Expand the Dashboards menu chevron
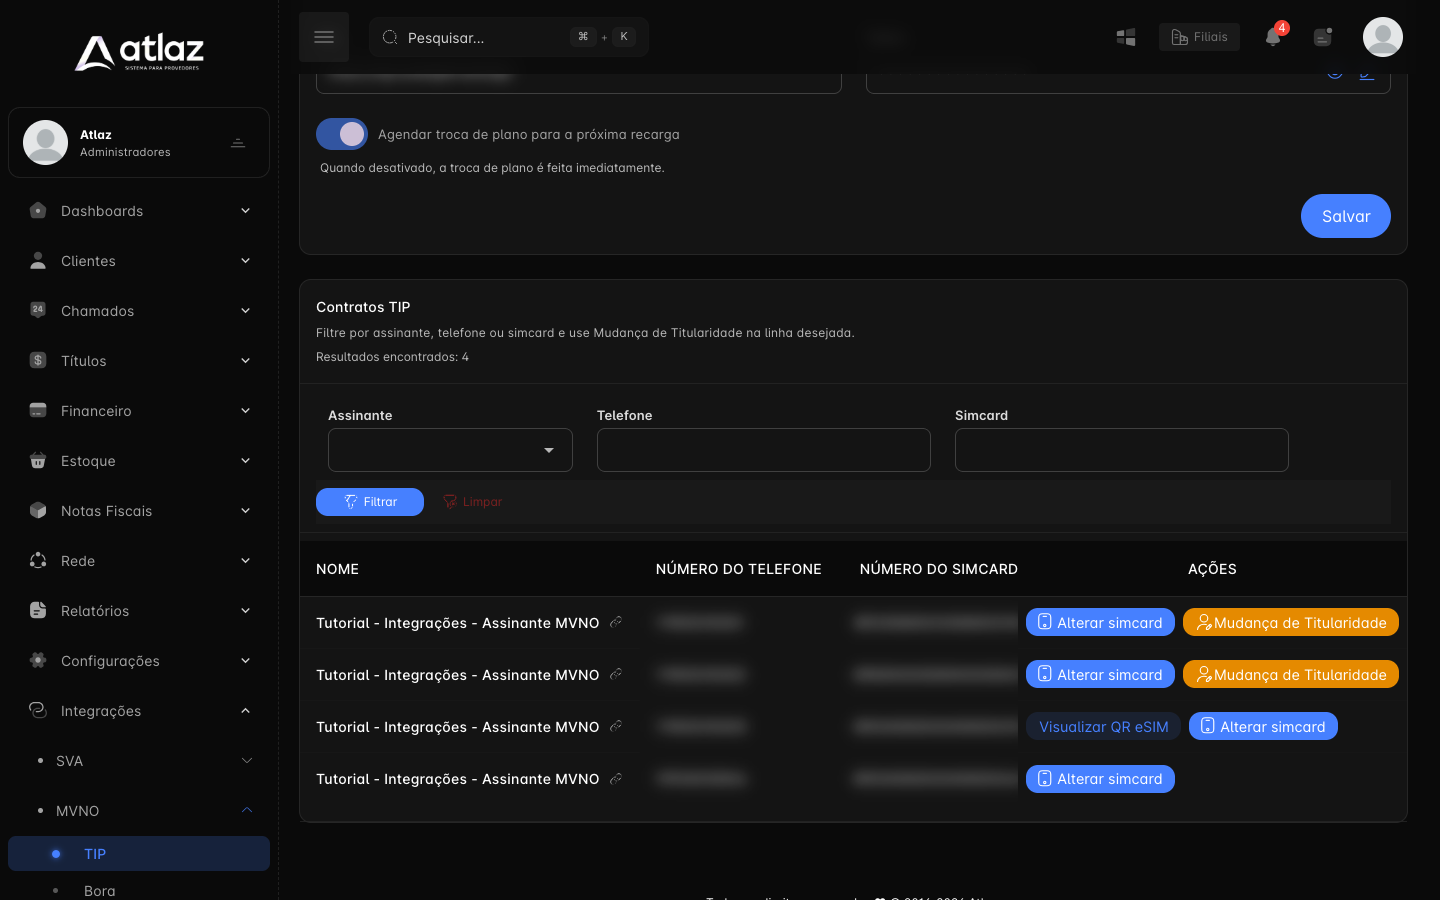1440x900 pixels. point(245,211)
